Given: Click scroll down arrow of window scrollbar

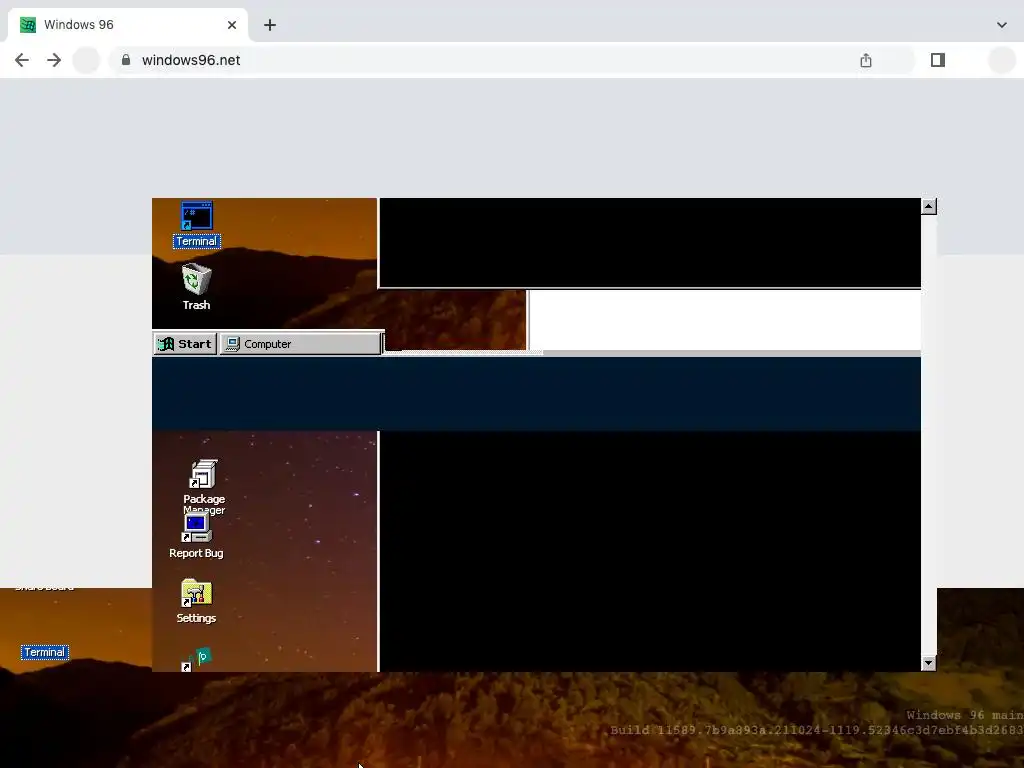Looking at the screenshot, I should point(929,664).
